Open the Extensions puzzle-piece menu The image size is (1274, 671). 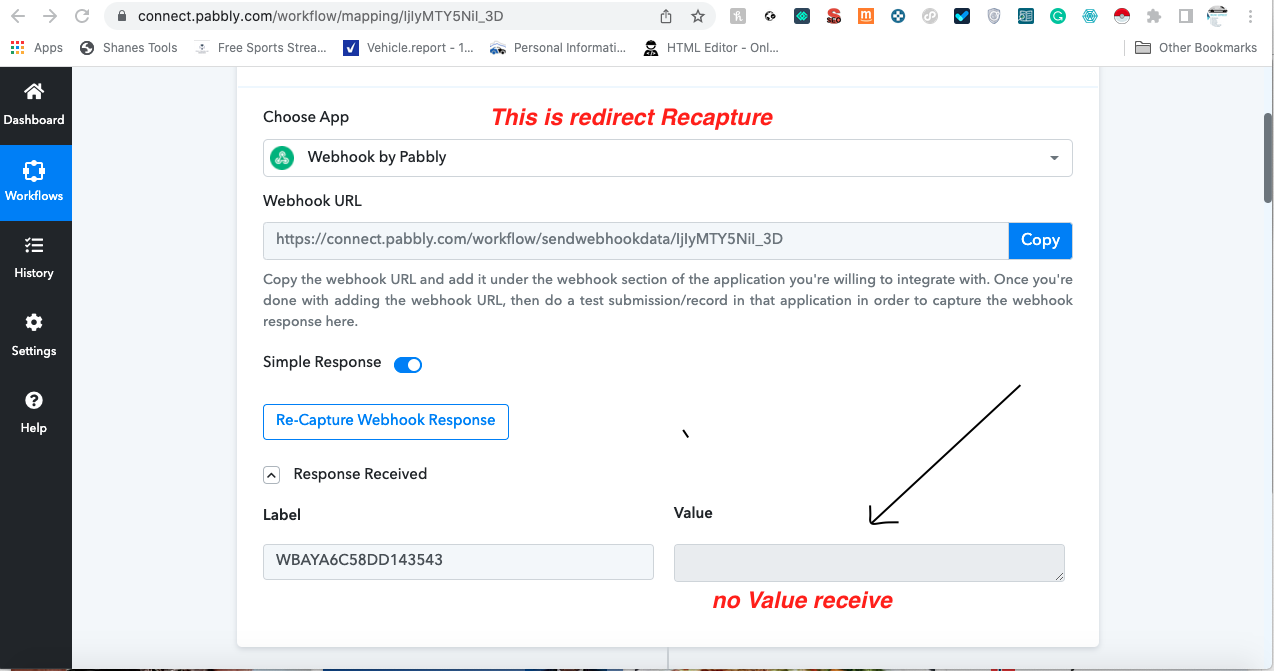(x=1154, y=16)
